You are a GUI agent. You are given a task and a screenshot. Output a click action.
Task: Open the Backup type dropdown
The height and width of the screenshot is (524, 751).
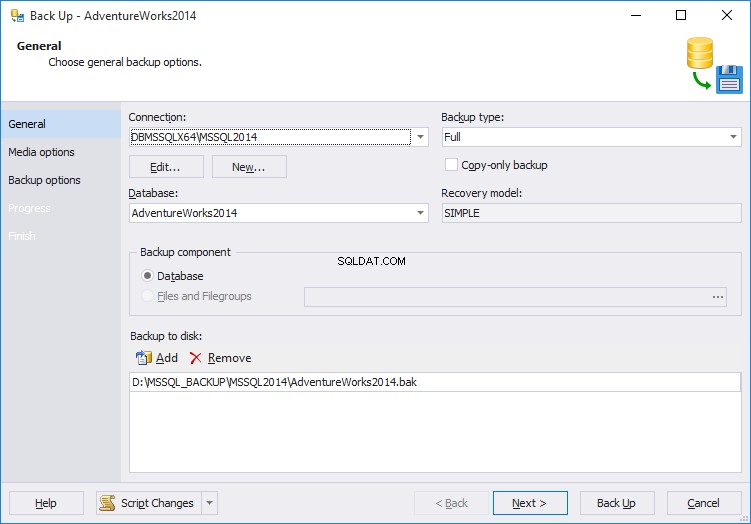tap(733, 137)
